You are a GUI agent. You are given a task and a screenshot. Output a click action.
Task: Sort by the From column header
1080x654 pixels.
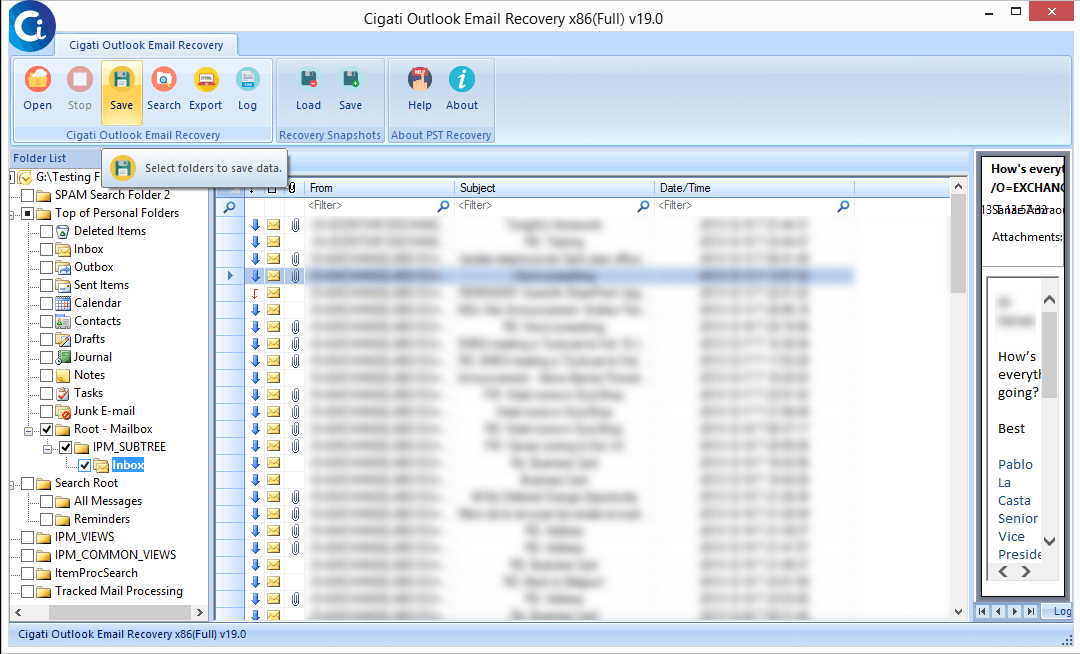(379, 188)
